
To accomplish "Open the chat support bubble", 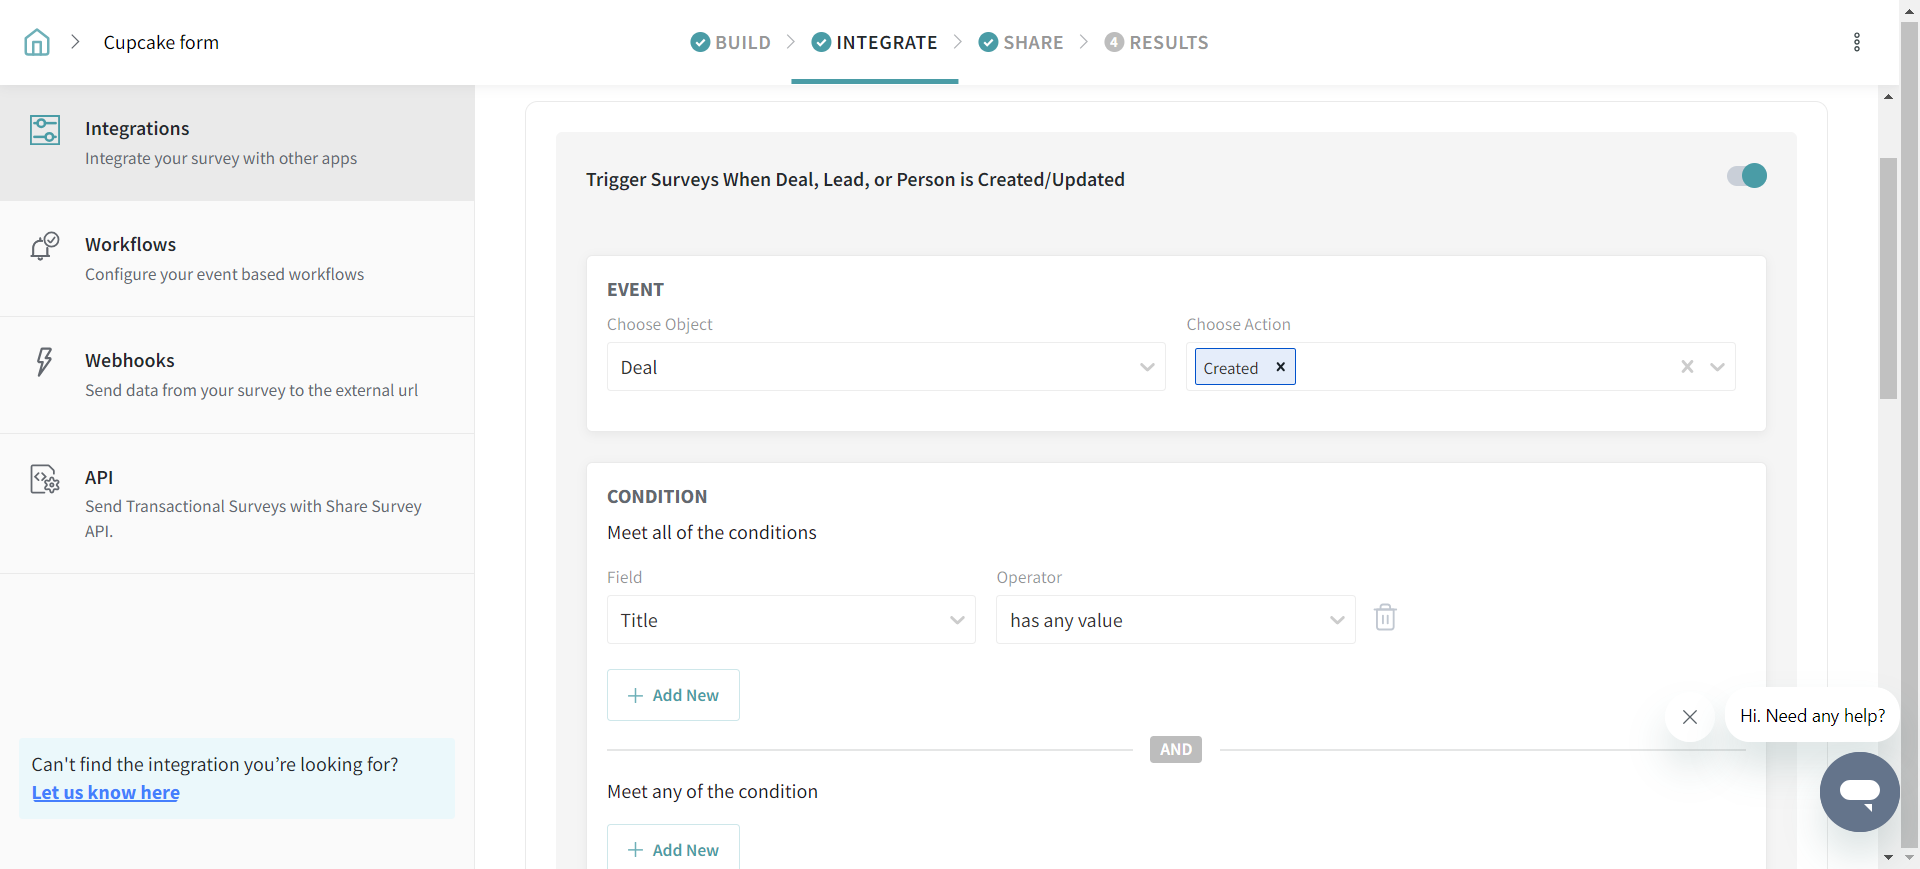I will point(1859,792).
